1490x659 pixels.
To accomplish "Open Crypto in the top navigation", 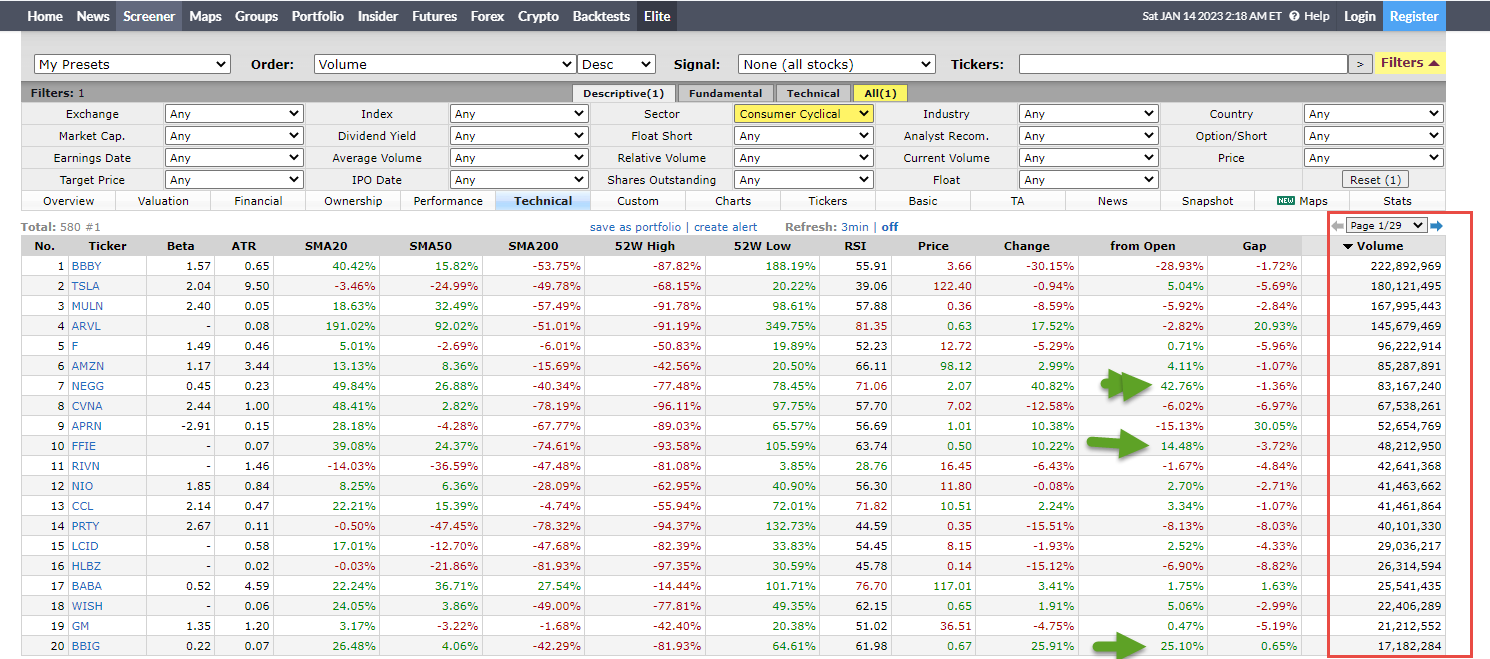I will click(x=538, y=16).
